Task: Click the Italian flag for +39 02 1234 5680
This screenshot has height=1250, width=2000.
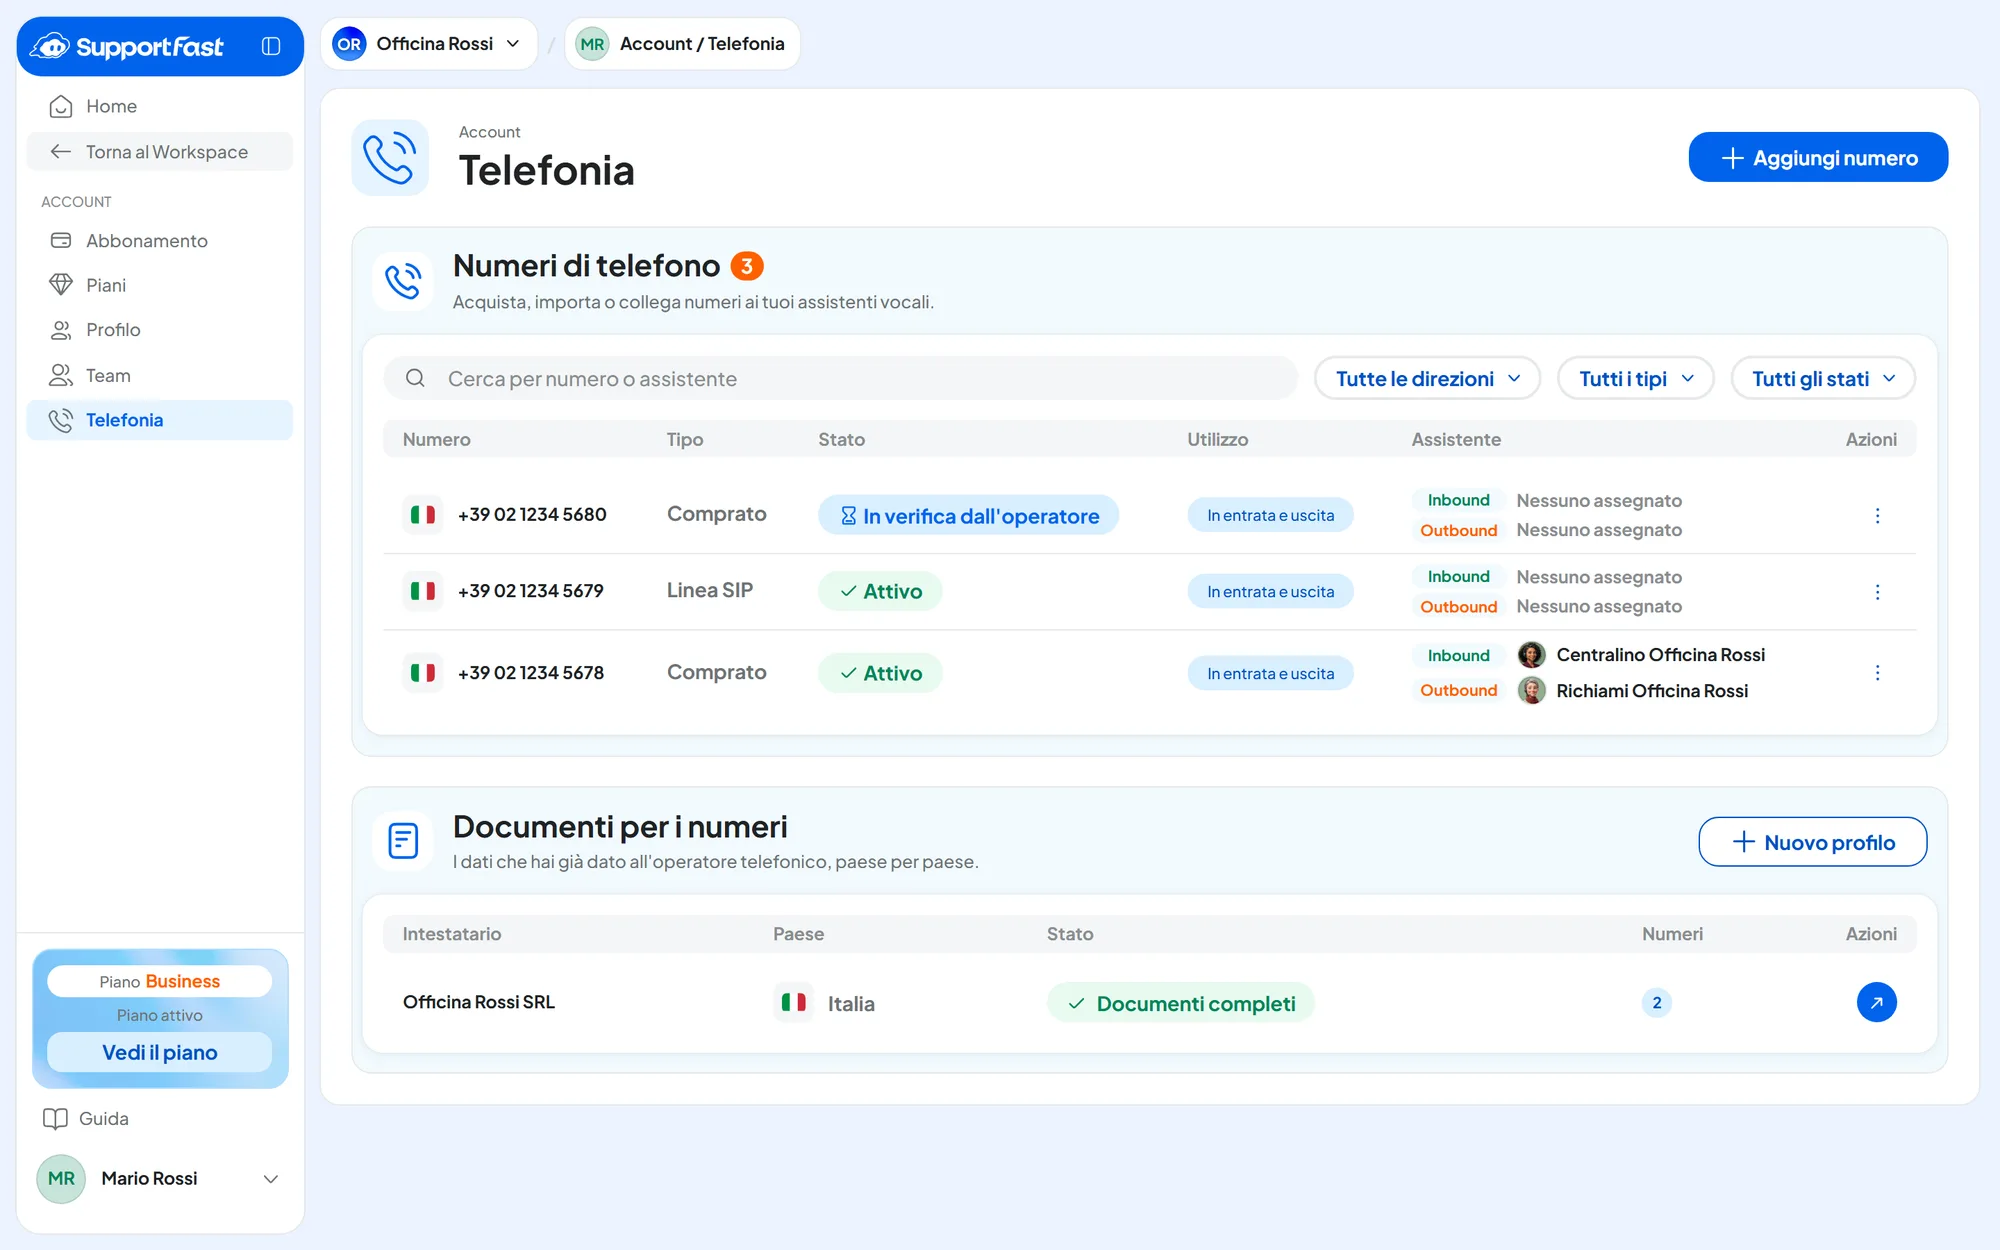Action: pyautogui.click(x=423, y=515)
